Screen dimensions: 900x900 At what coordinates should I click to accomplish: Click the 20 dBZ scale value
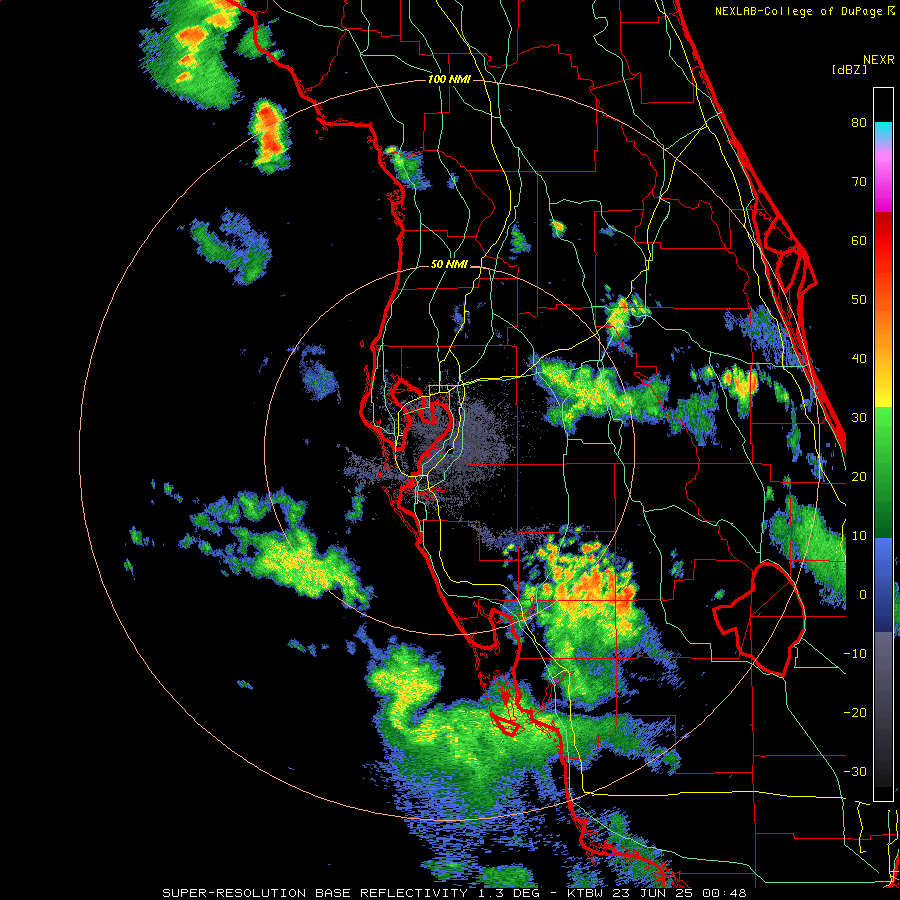(x=859, y=476)
